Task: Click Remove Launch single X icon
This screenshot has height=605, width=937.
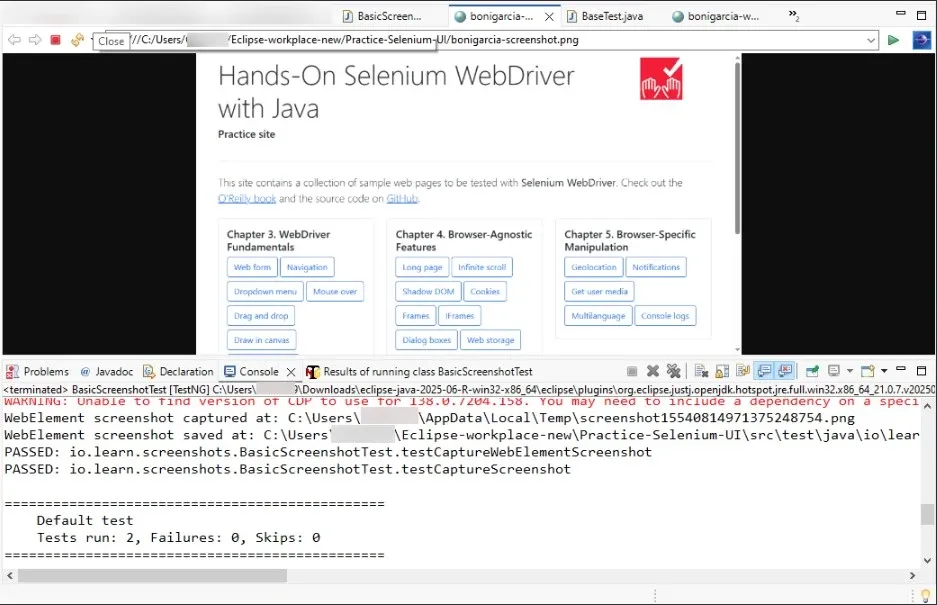Action: point(653,371)
